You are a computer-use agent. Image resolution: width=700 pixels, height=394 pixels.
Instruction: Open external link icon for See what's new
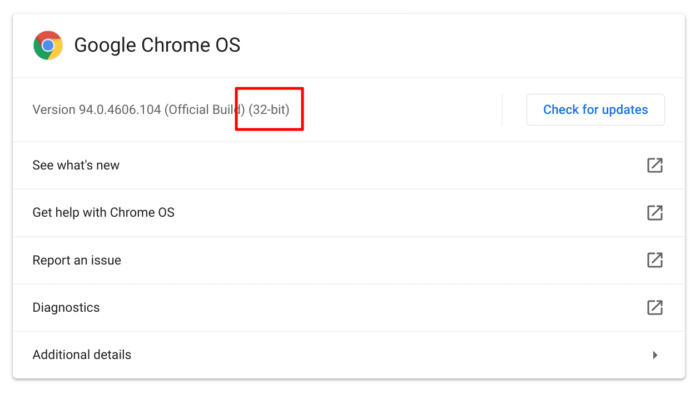[654, 165]
